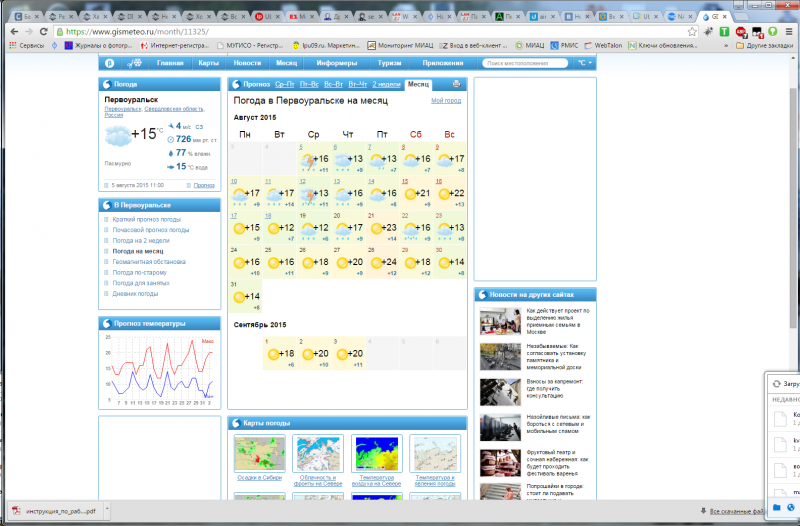Image resolution: width=800 pixels, height=526 pixels.
Task: Click the beta icon in Gismeteo nav bar
Action: (109, 63)
